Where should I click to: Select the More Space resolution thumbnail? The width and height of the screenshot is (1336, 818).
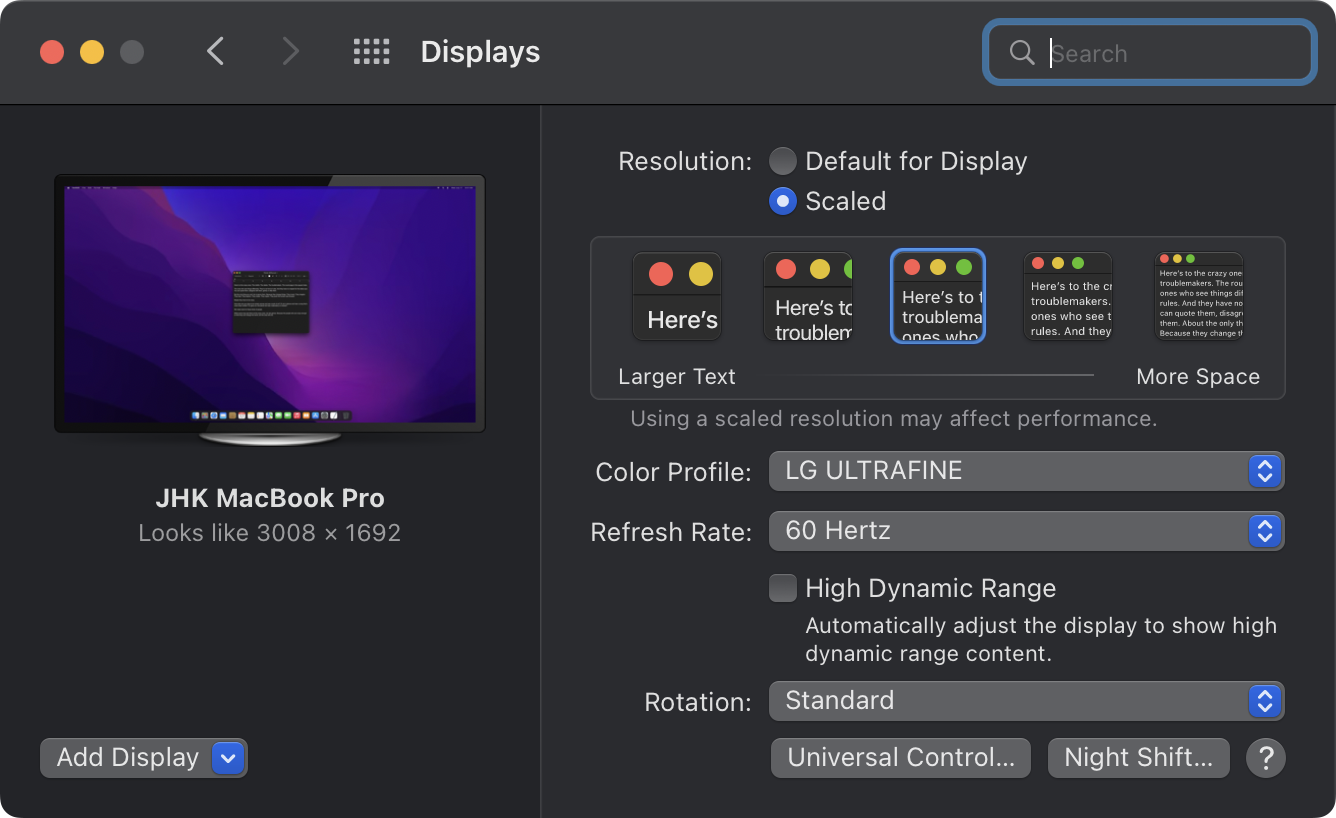pyautogui.click(x=1199, y=296)
